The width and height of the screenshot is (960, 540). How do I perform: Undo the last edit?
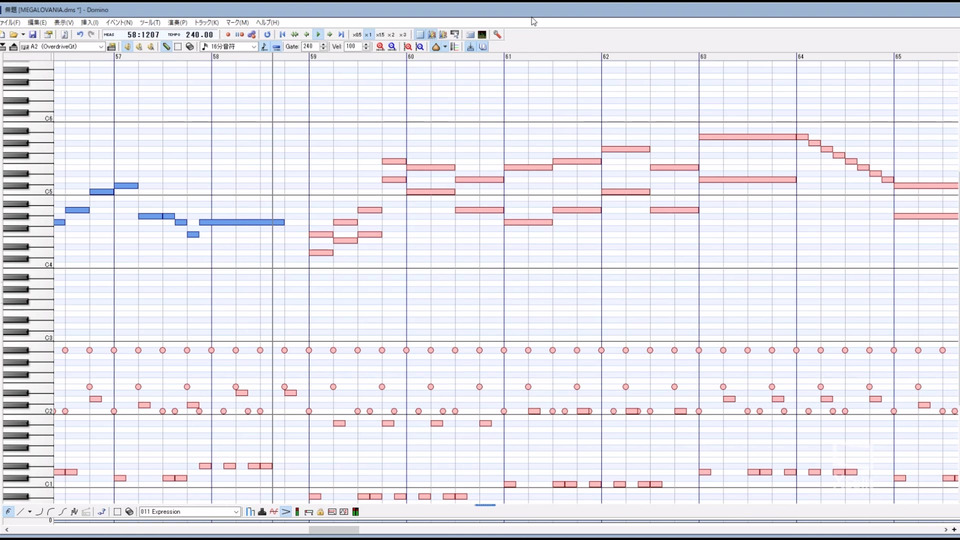(80, 35)
